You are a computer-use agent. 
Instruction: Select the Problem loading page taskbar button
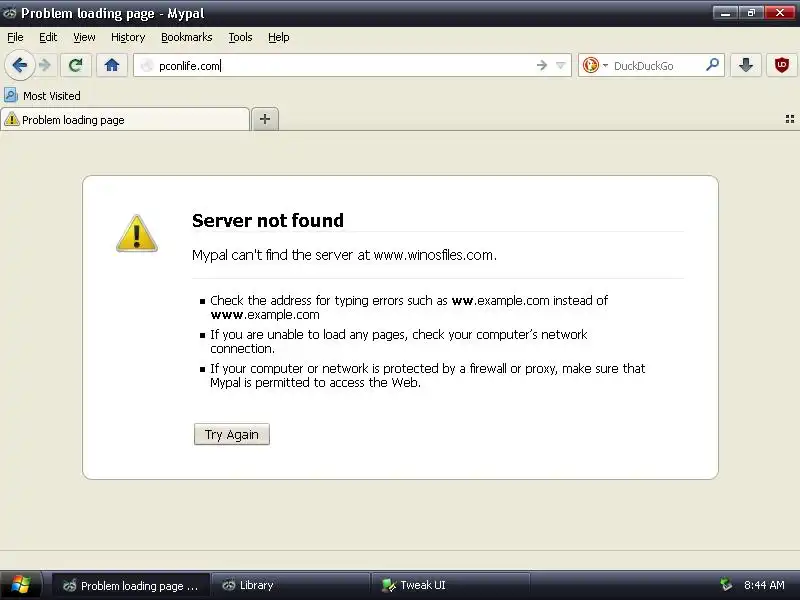131,585
